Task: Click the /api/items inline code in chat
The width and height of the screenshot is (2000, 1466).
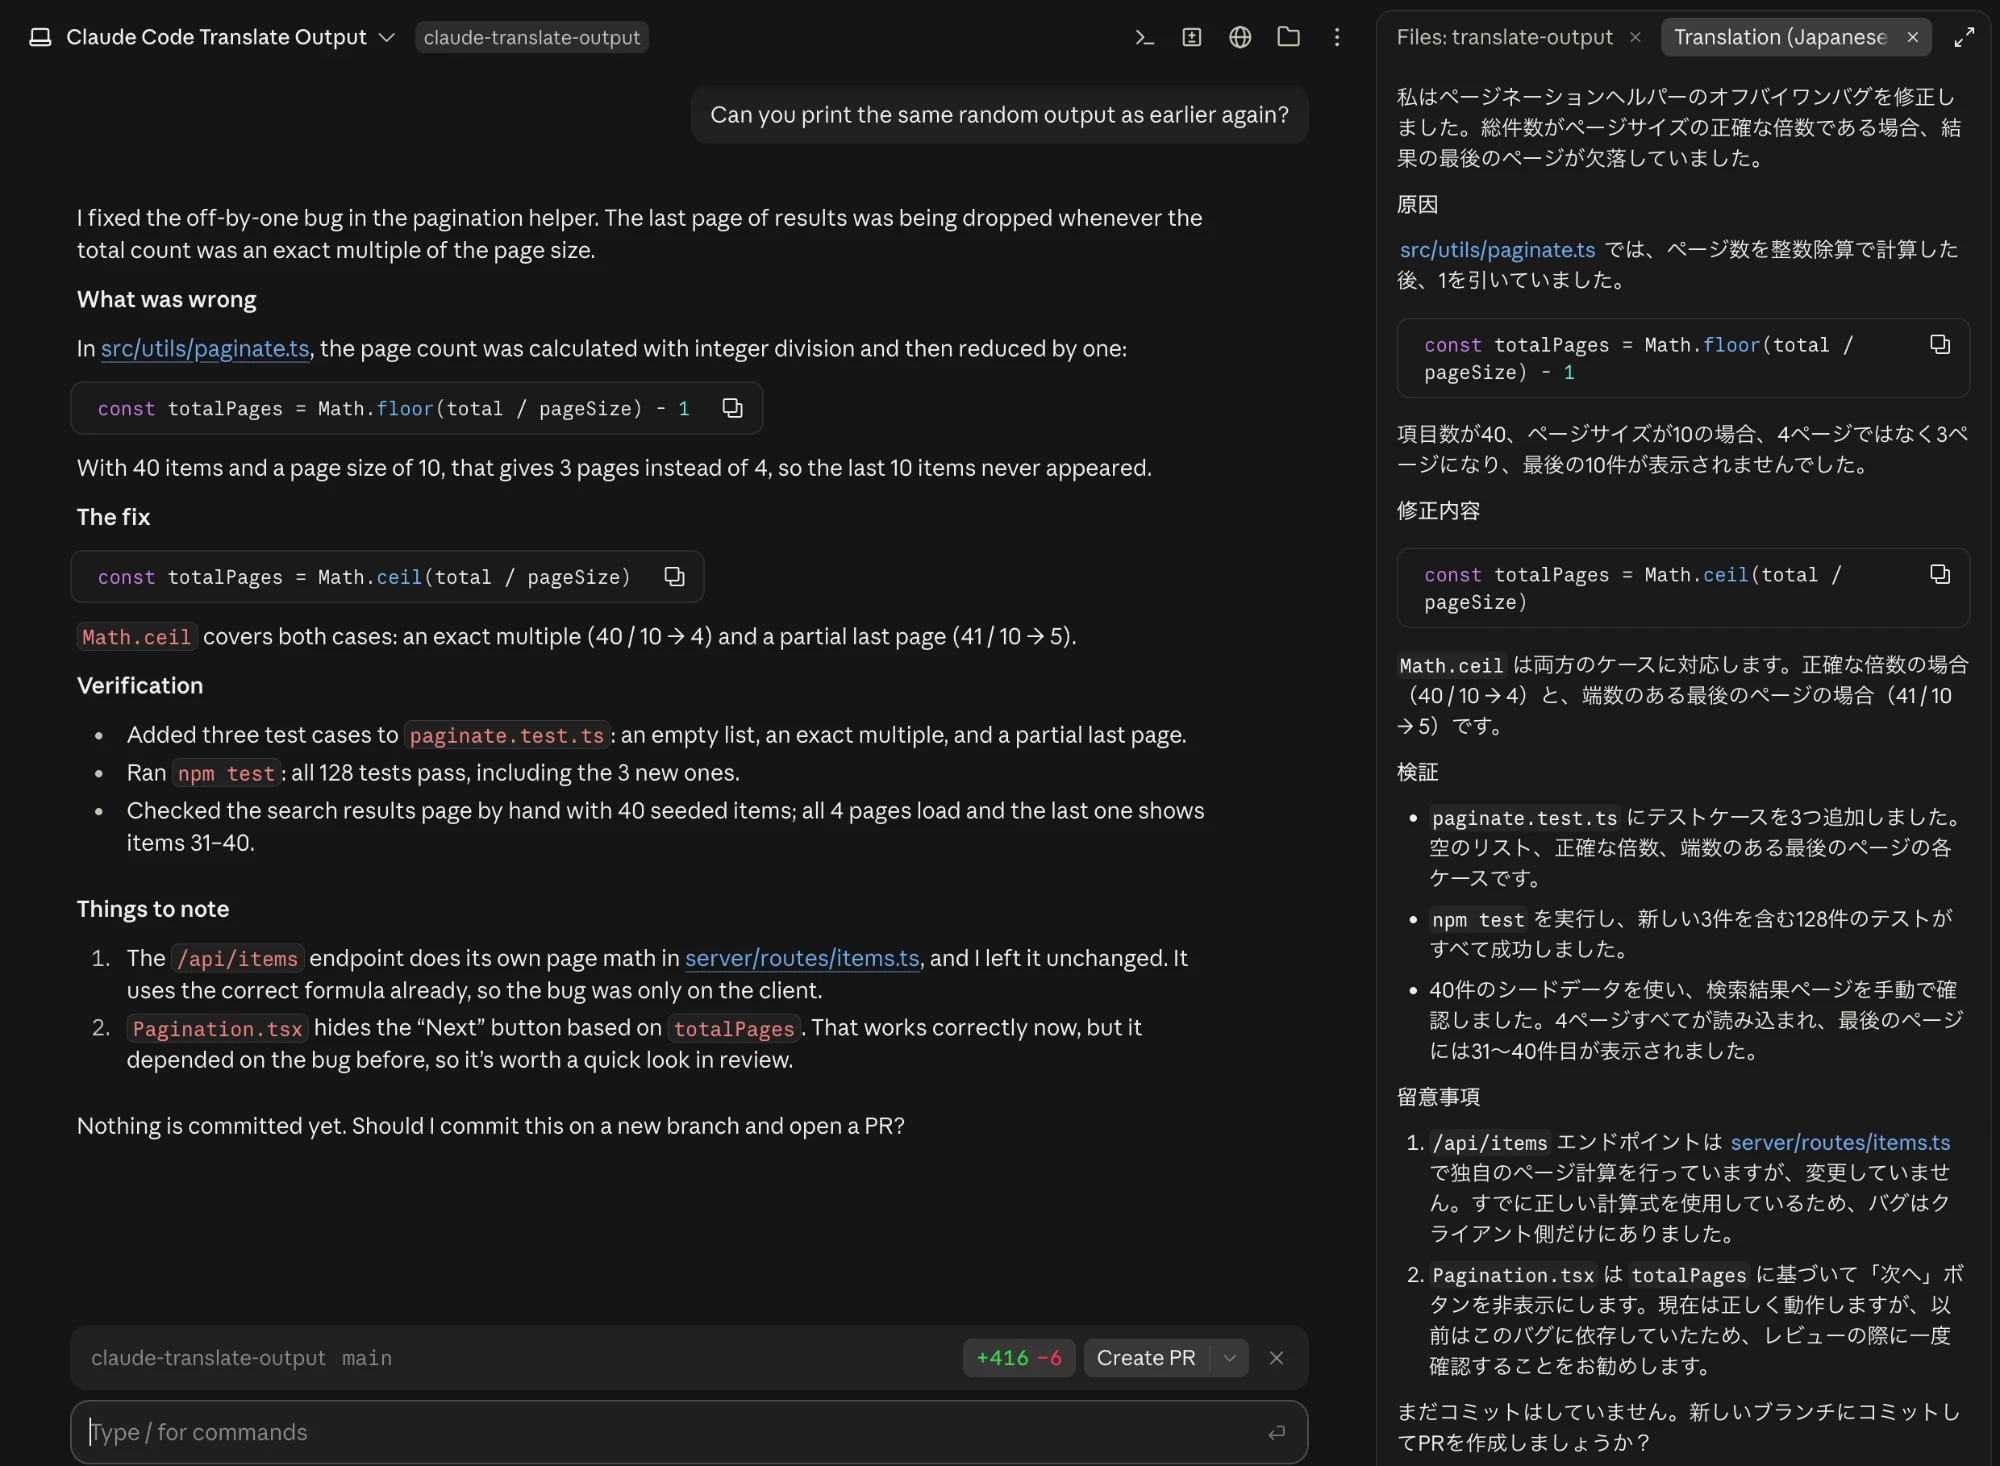Action: pyautogui.click(x=238, y=959)
